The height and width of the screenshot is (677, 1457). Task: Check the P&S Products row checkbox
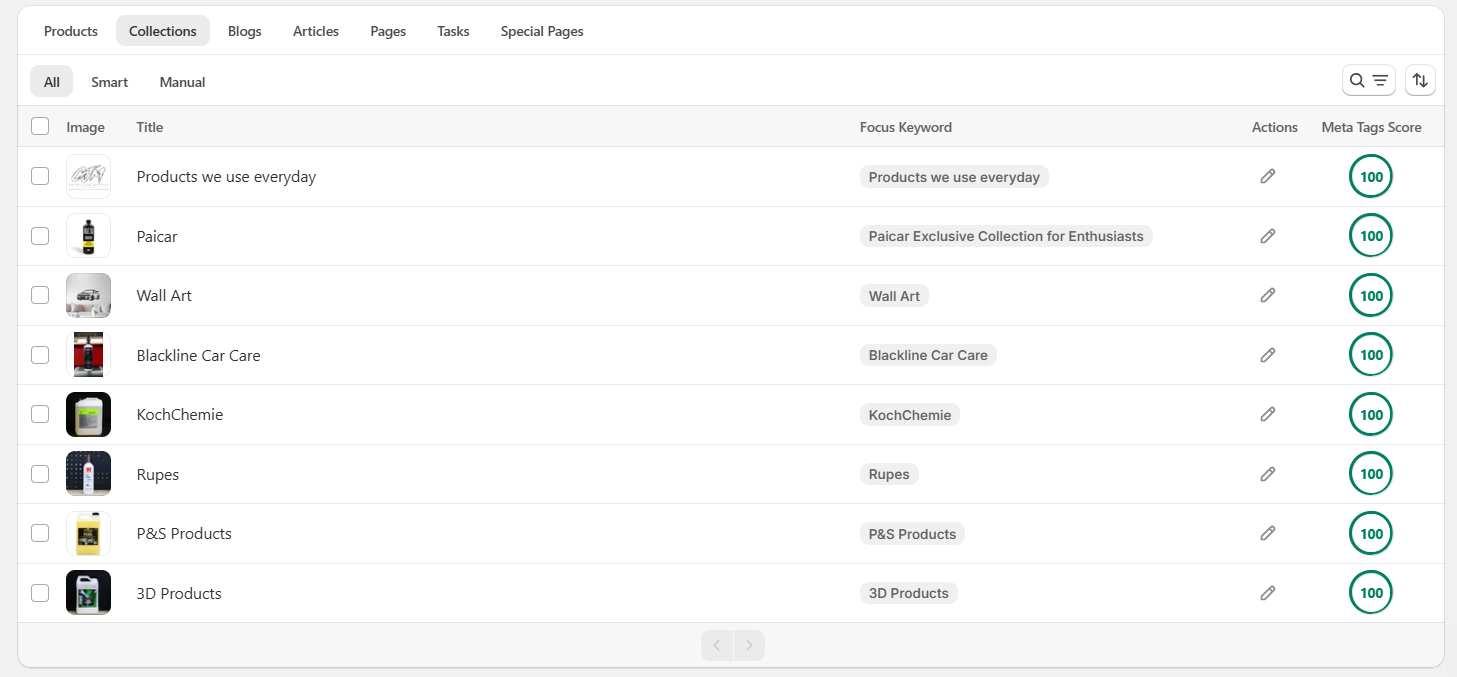coord(40,533)
